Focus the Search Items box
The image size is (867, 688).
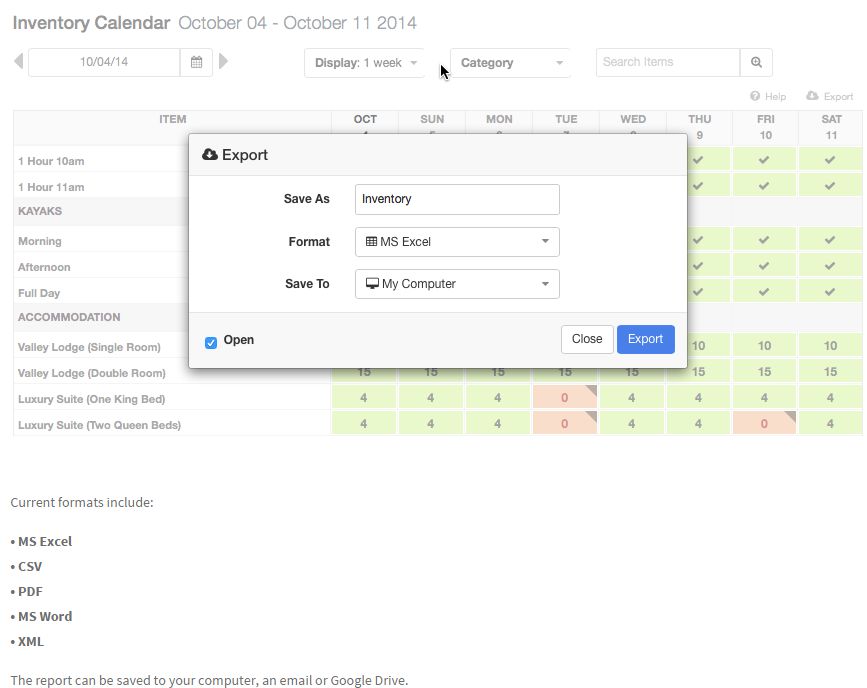point(667,62)
